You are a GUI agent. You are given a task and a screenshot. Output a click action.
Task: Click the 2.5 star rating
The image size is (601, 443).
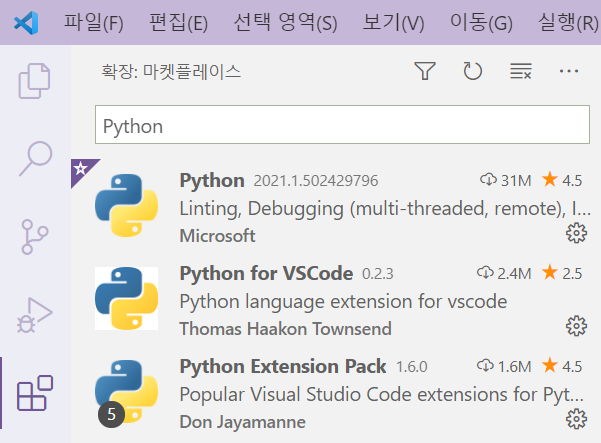pos(562,273)
